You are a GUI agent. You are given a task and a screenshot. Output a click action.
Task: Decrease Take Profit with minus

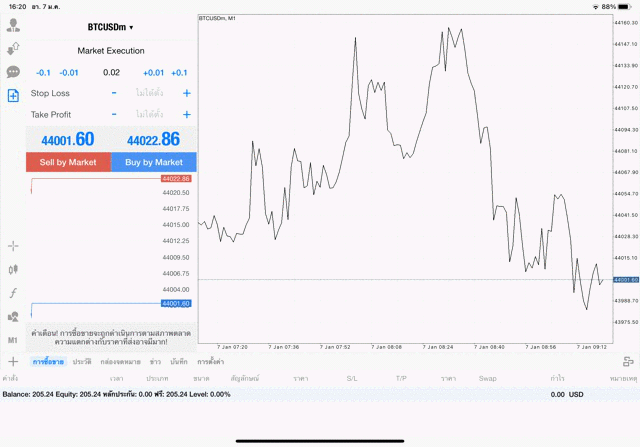(114, 114)
